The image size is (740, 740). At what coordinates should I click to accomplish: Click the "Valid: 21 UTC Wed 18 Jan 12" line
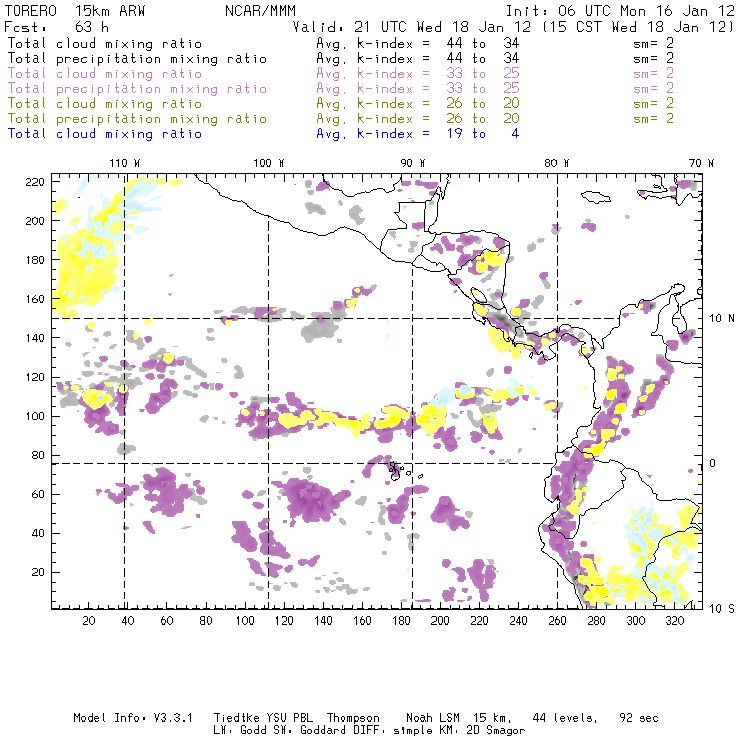(411, 27)
